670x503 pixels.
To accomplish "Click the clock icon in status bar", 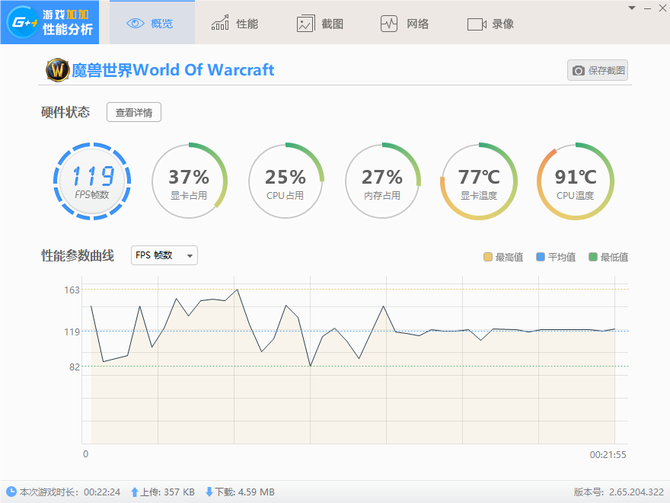I will 11,491.
